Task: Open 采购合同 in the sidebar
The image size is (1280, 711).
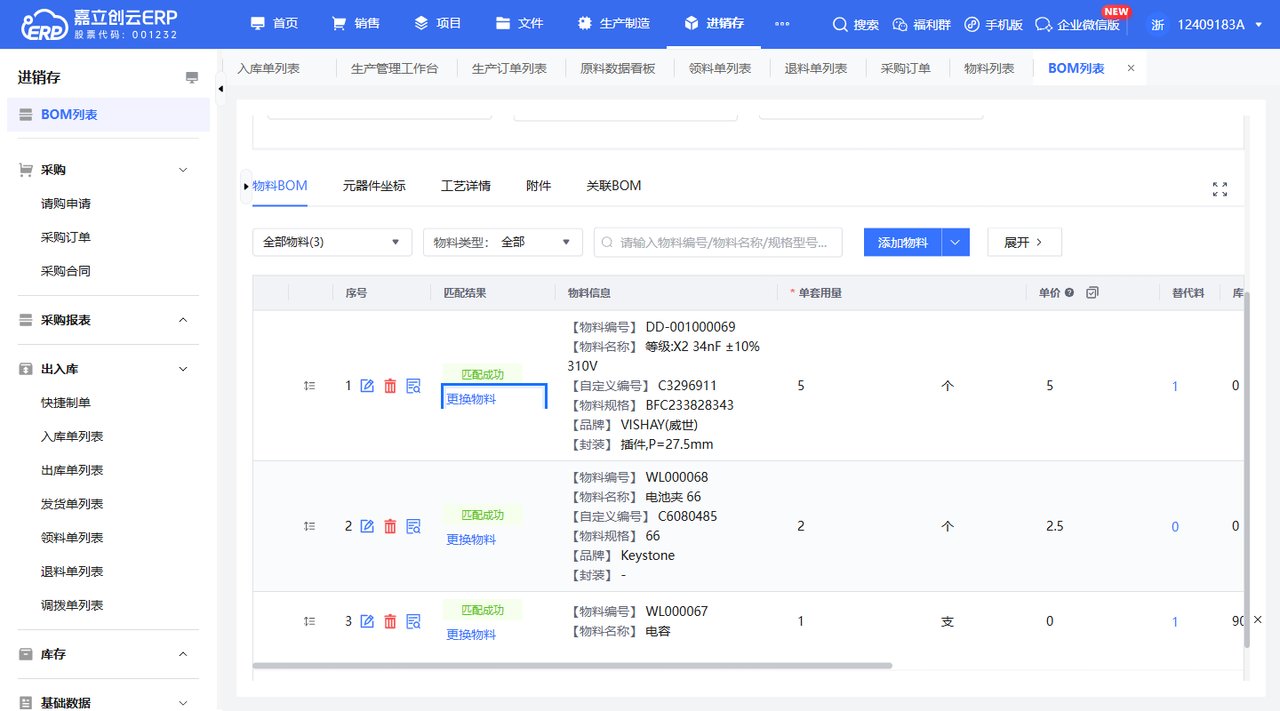Action: pos(66,271)
